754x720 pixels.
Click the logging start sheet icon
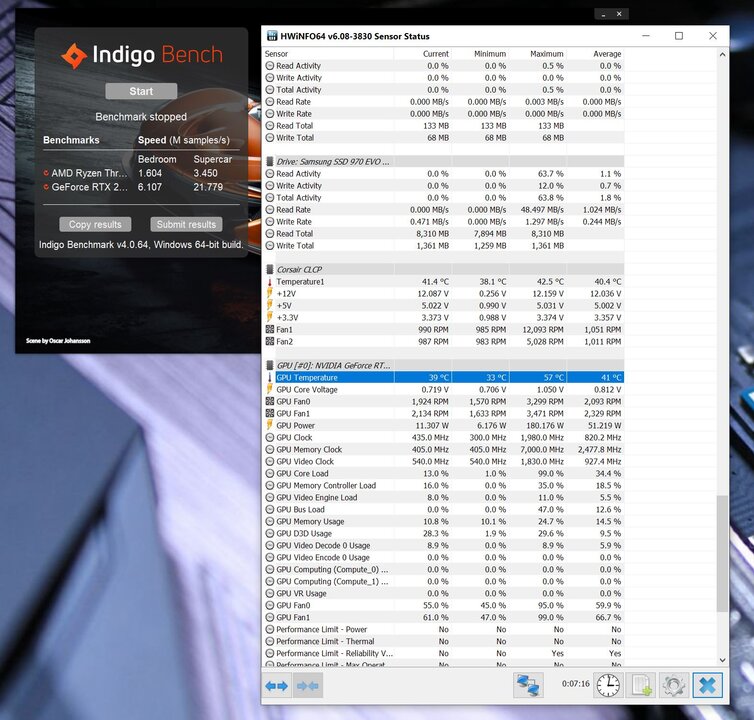[641, 685]
